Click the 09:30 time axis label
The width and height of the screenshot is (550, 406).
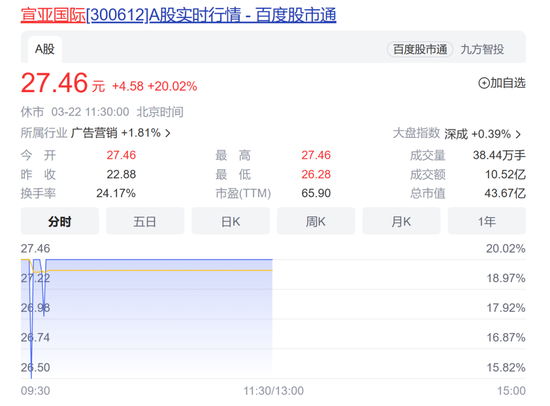tap(35, 391)
